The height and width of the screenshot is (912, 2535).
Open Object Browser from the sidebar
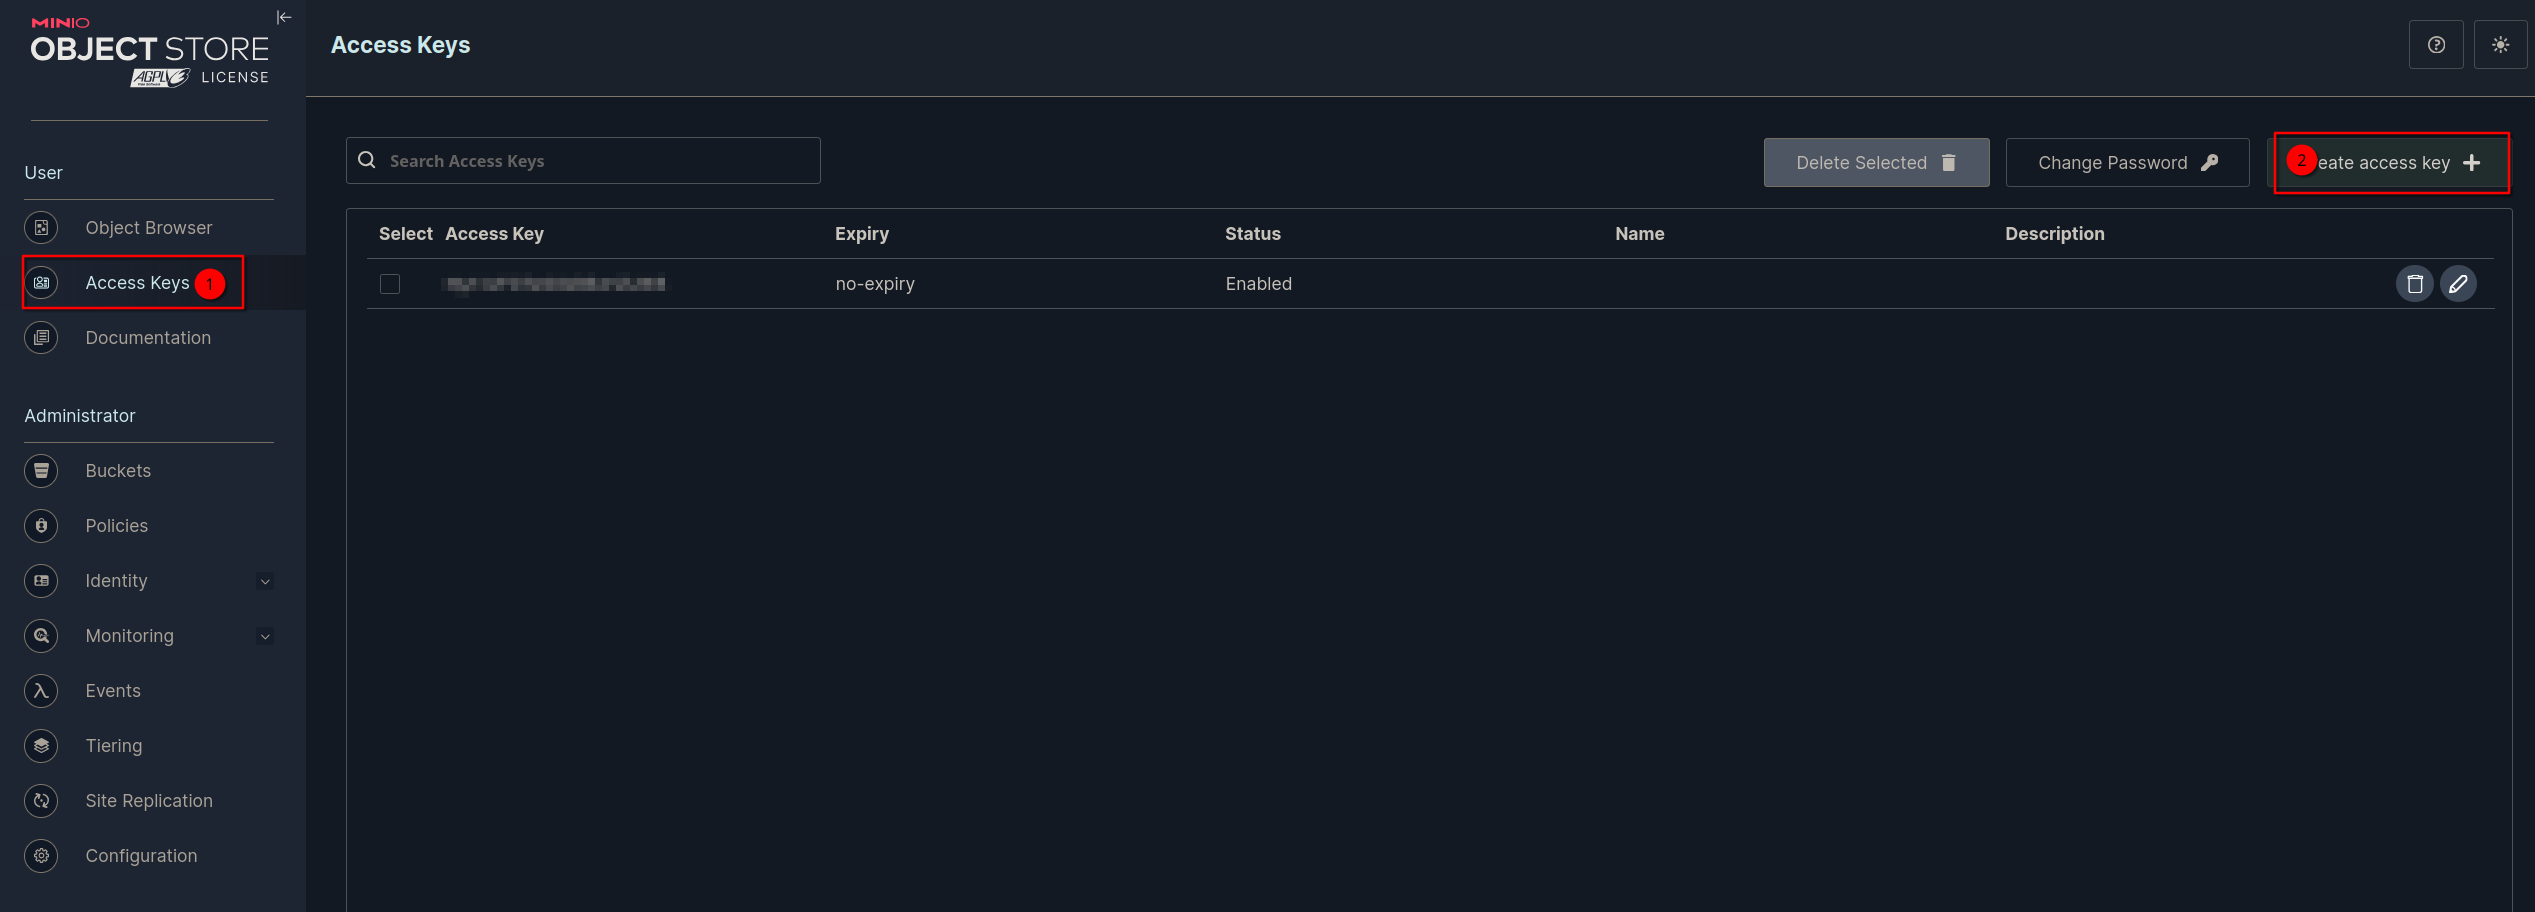(148, 228)
